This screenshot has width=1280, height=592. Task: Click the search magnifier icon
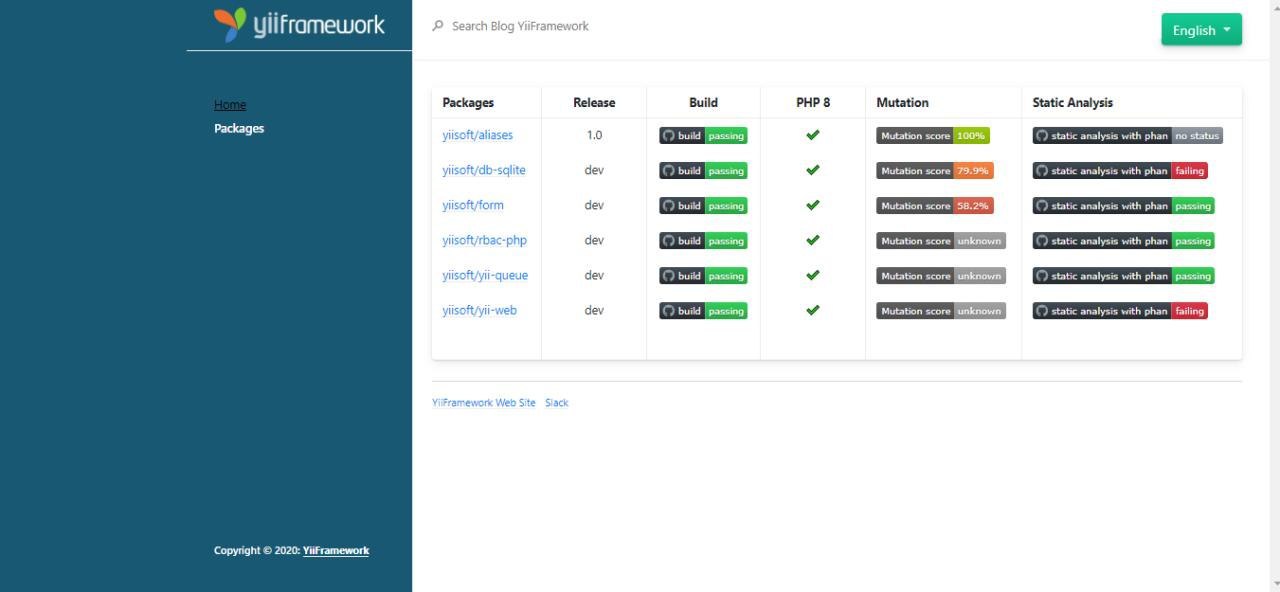[437, 26]
